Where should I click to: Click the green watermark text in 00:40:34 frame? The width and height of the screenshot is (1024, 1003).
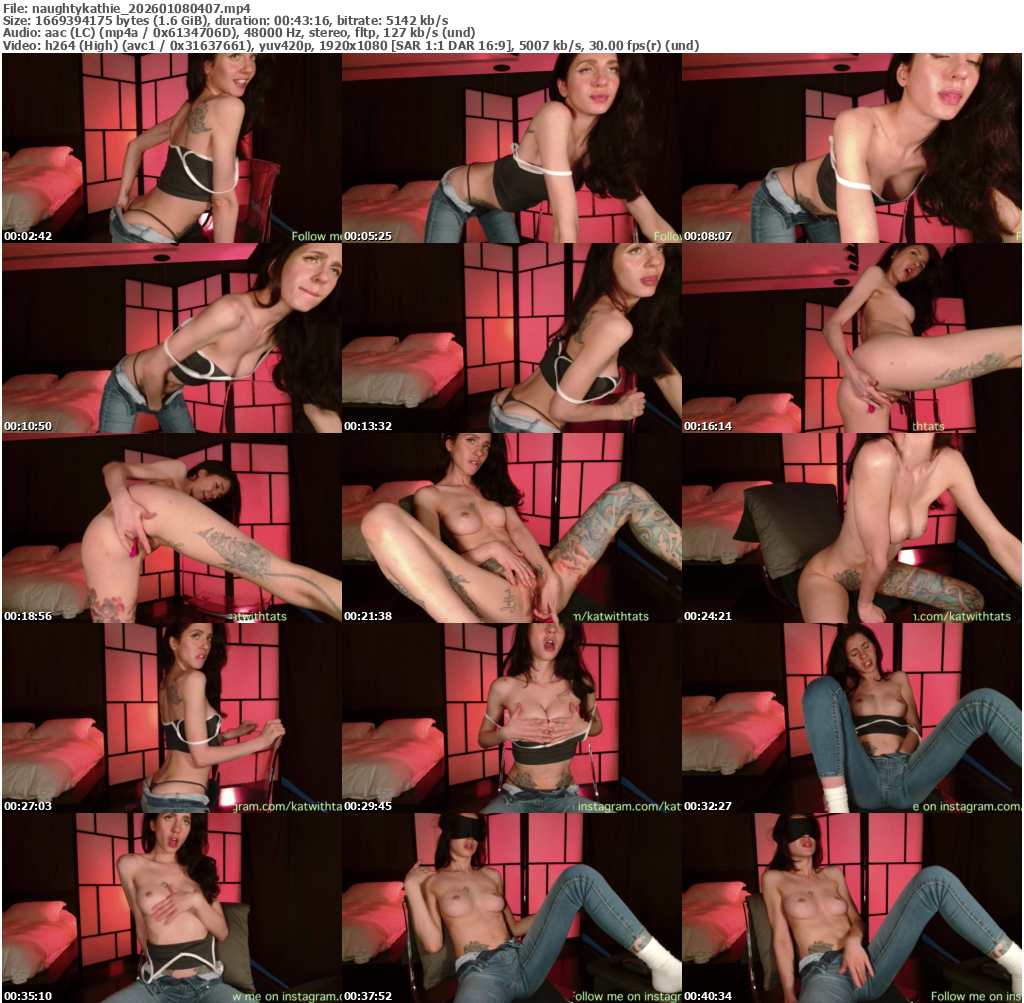(975, 996)
